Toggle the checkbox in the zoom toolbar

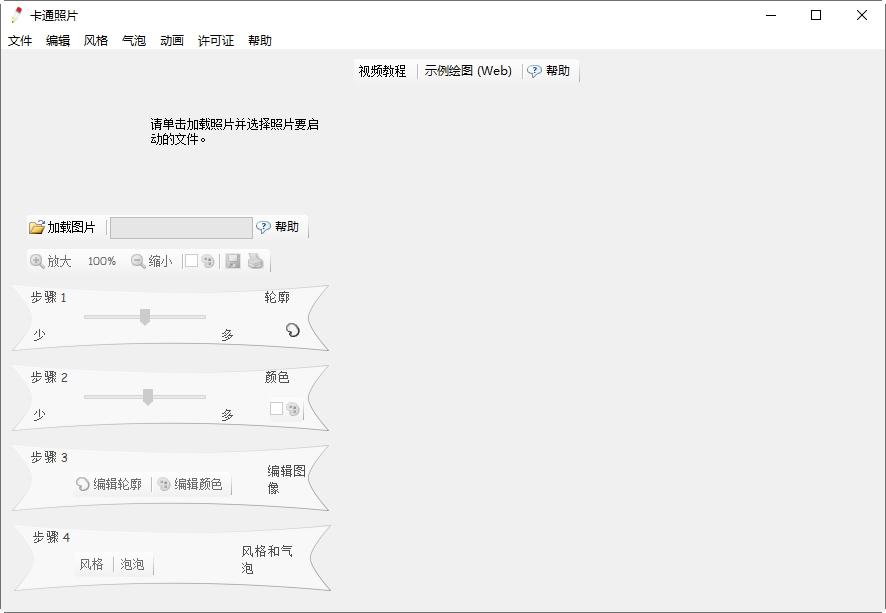click(x=192, y=260)
